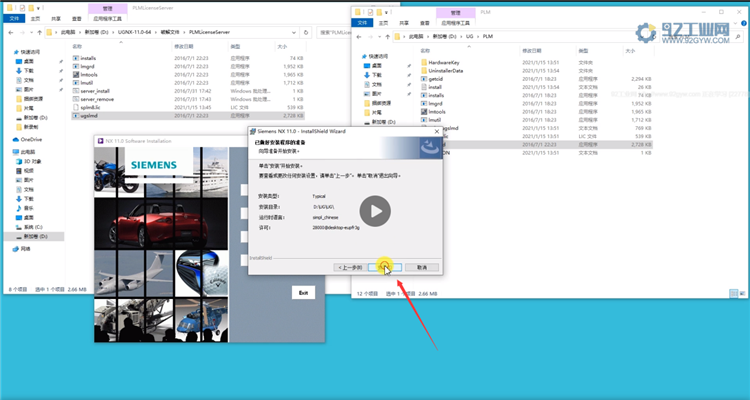Image resolution: width=750 pixels, height=400 pixels.
Task: Open the 查看 tab in PLMLicenseServer window
Action: pos(77,19)
